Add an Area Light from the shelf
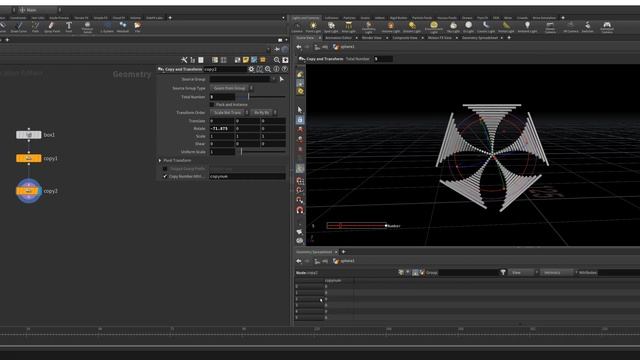 [349, 27]
